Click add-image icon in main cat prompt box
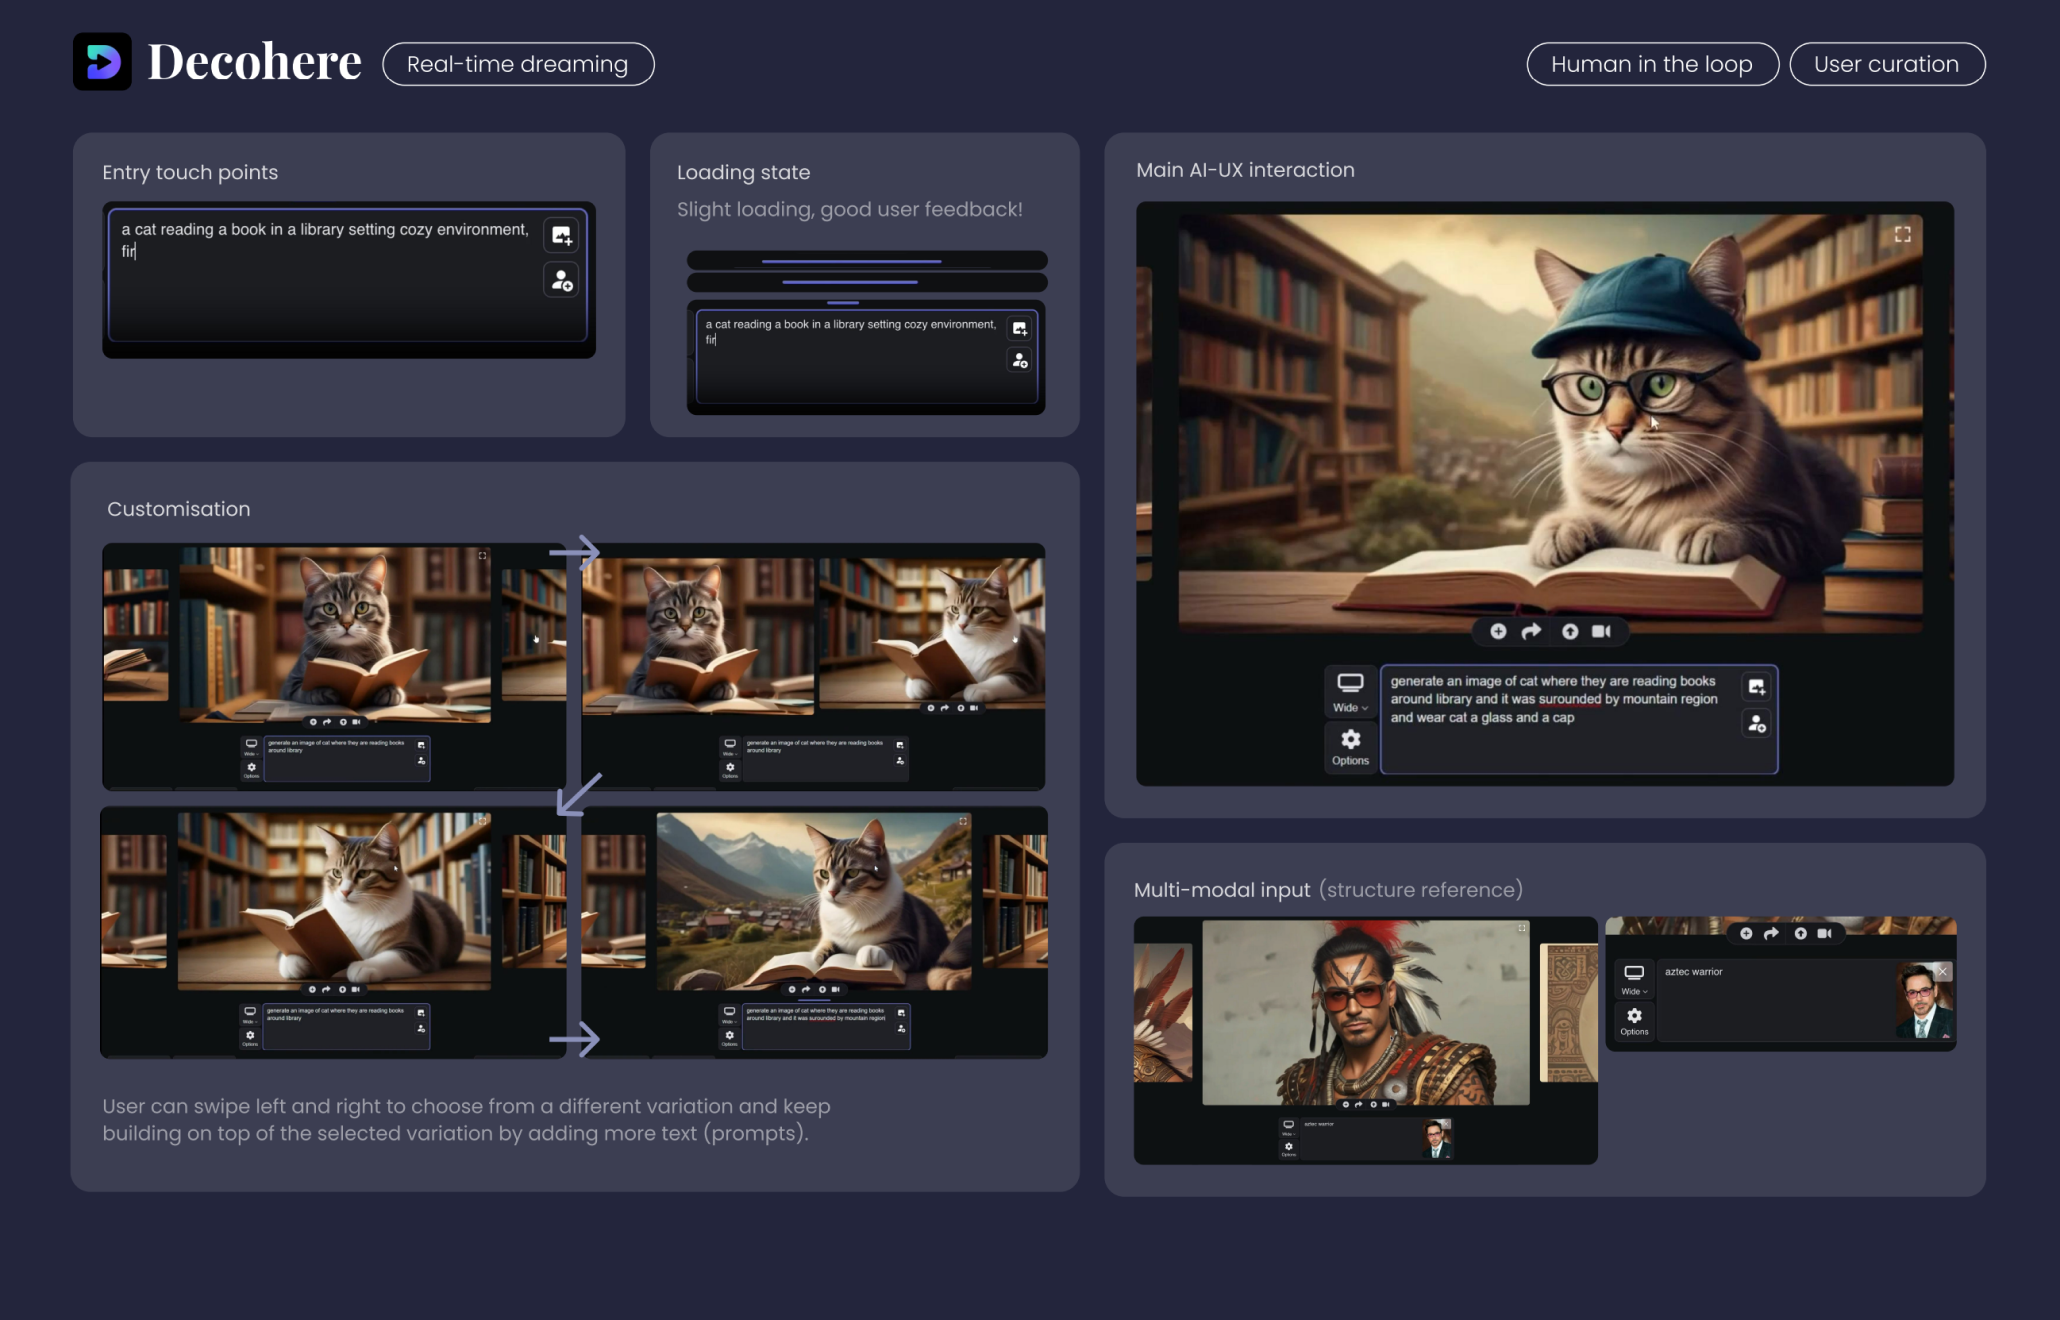 click(1756, 687)
